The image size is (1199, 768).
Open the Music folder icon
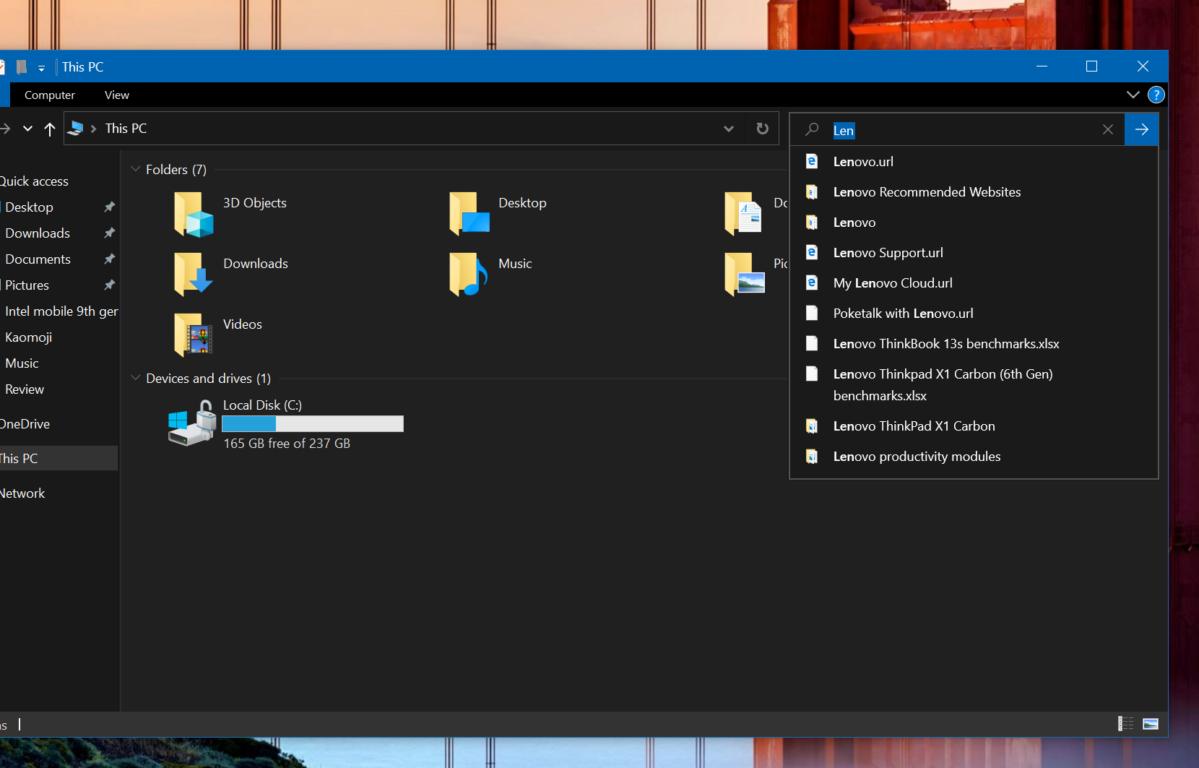pyautogui.click(x=468, y=274)
